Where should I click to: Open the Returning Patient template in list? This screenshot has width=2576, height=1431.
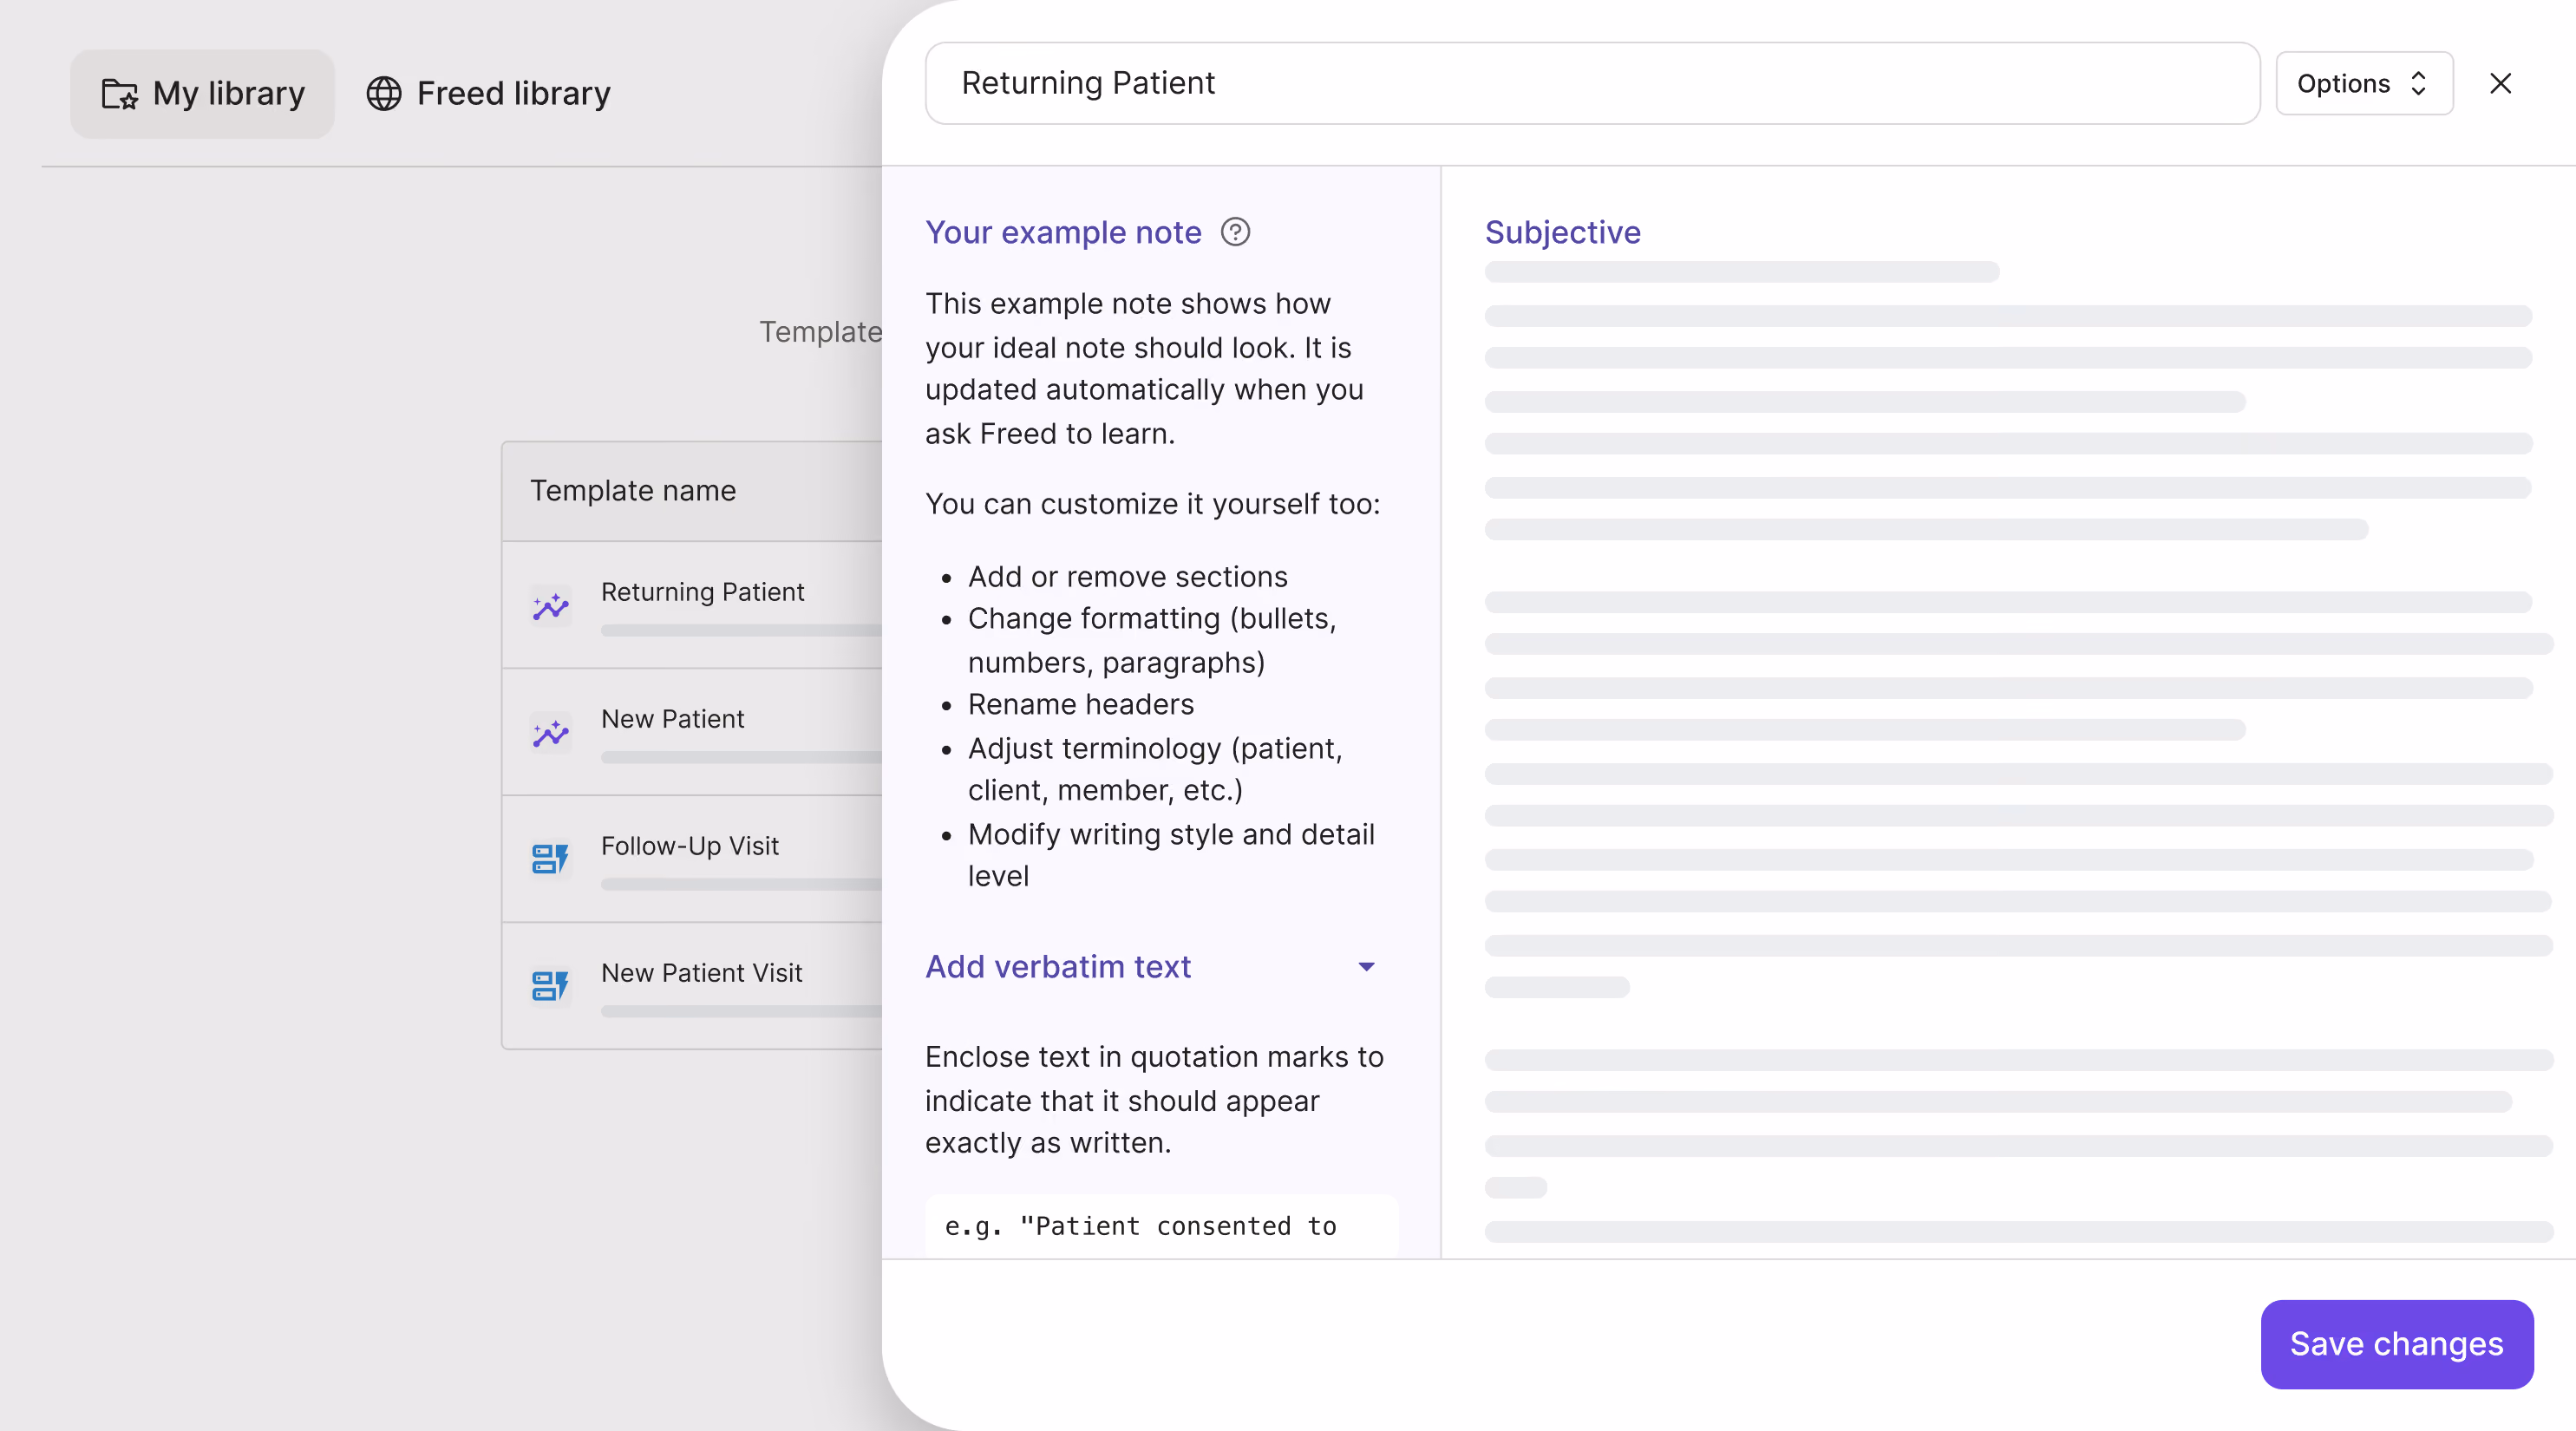[692, 605]
